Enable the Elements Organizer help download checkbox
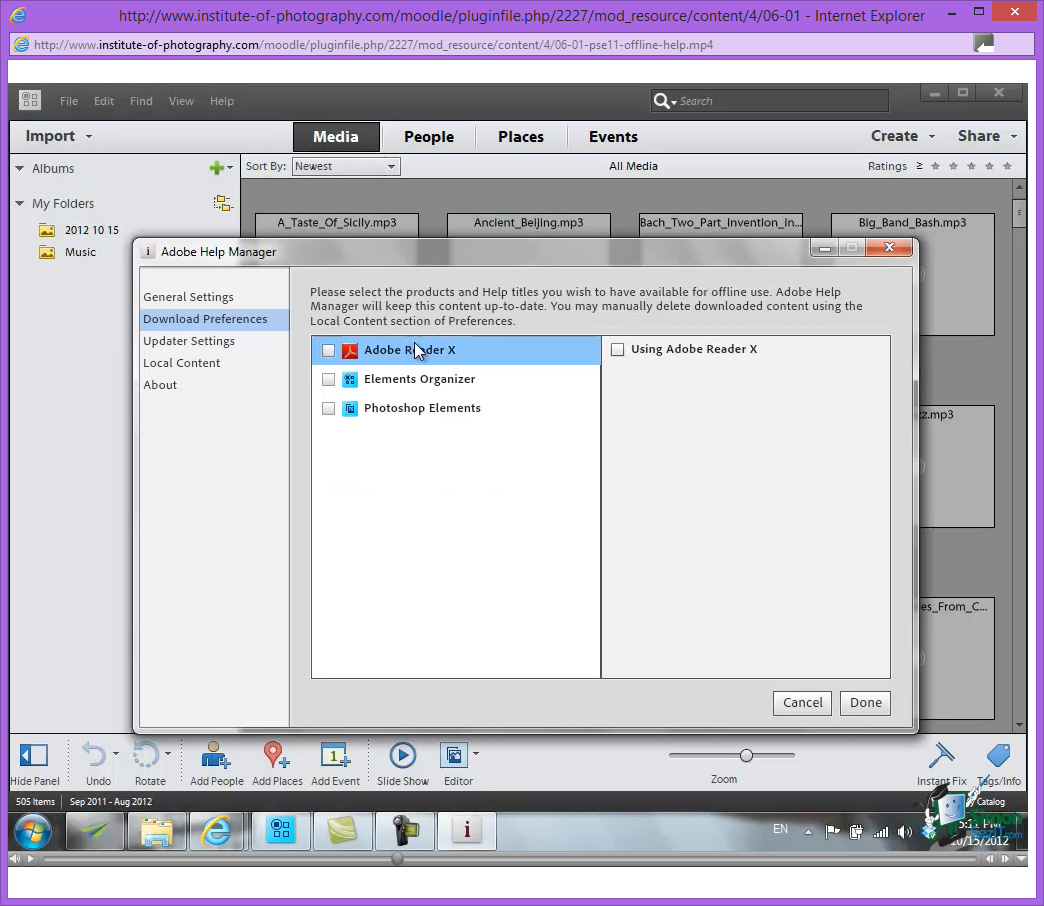1044x906 pixels. (x=328, y=380)
